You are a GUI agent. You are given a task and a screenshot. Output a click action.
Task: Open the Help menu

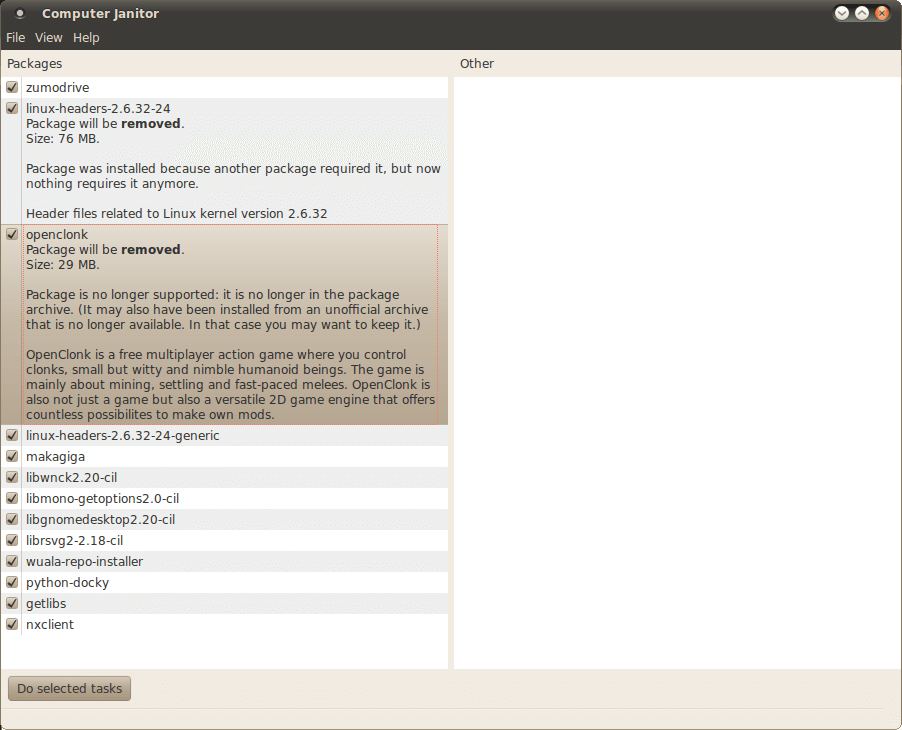[86, 37]
